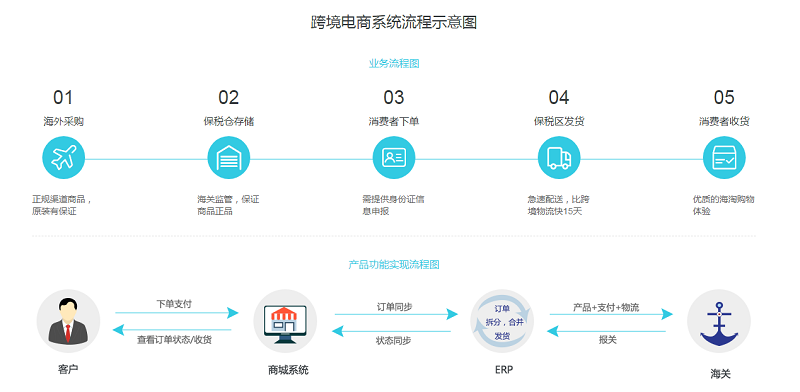Select the delivery truck icon for 保税区发货
800x392 pixels.
coord(559,158)
